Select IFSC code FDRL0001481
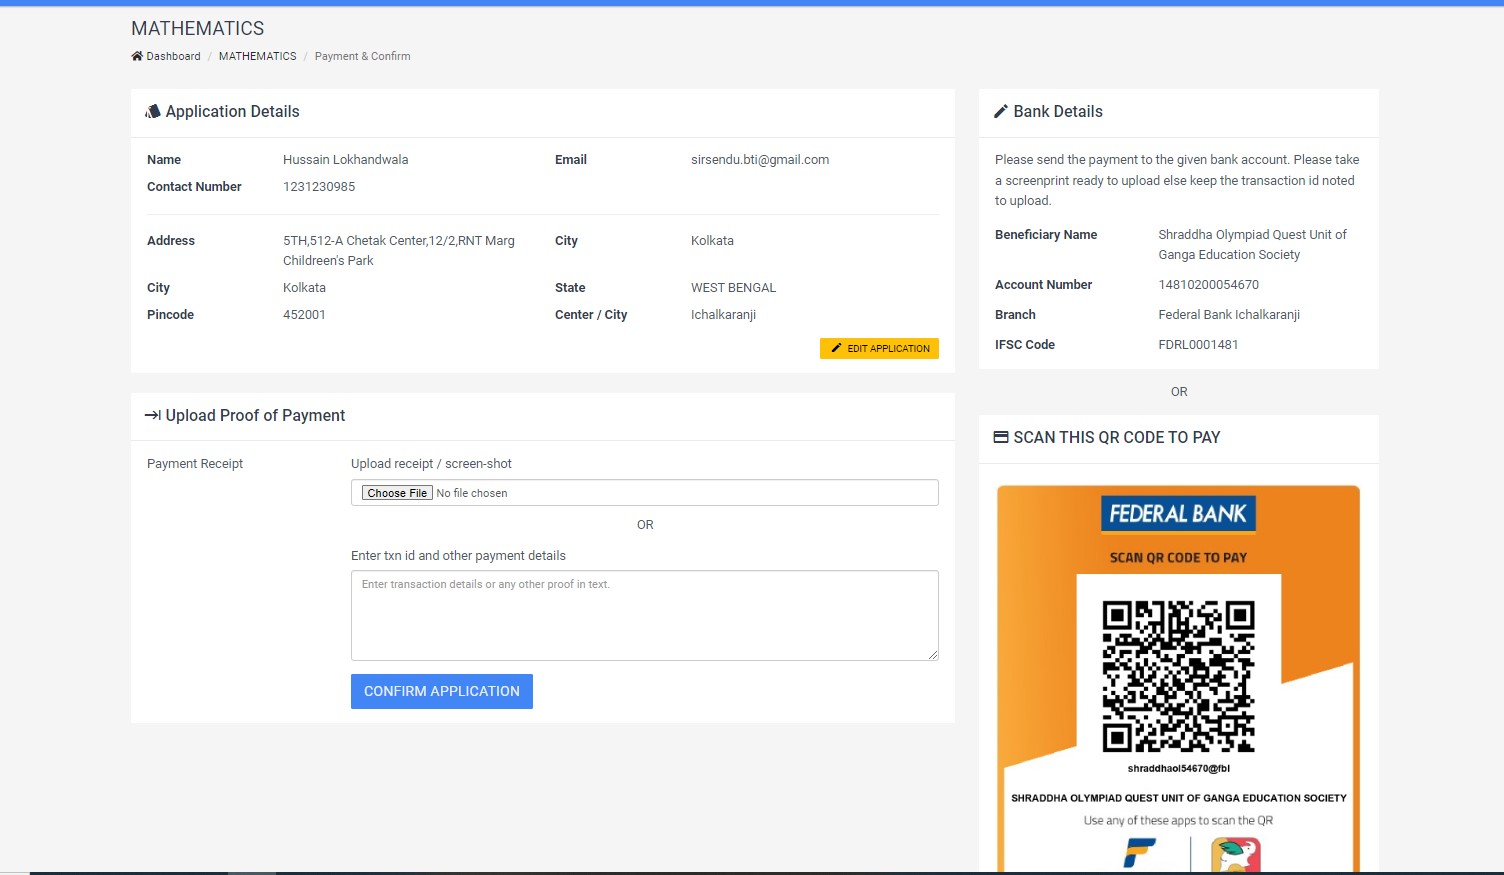The image size is (1504, 875). pos(1198,345)
